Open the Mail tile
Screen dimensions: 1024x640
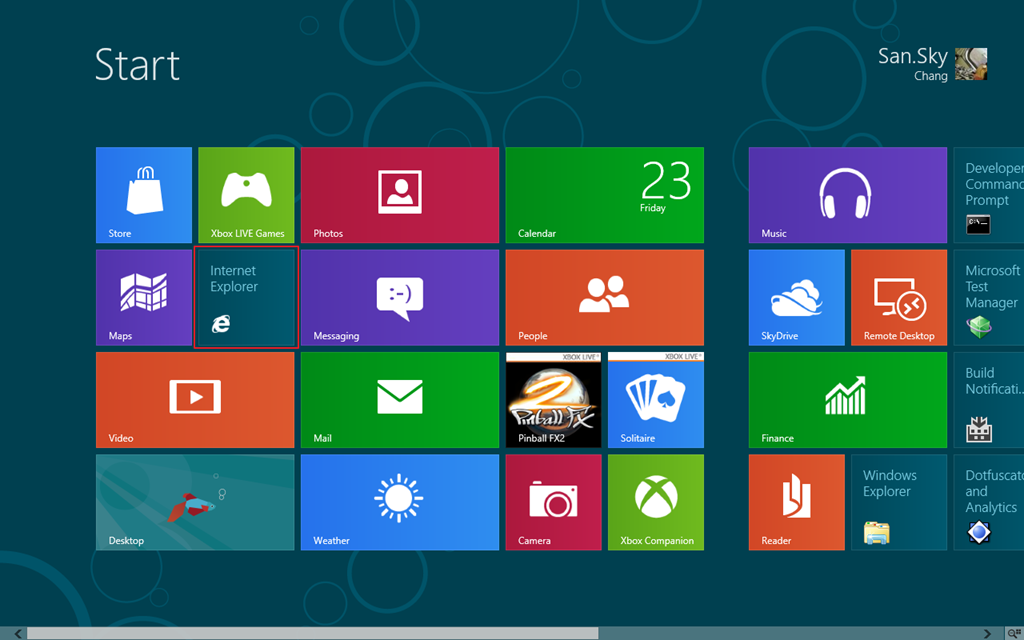[400, 400]
